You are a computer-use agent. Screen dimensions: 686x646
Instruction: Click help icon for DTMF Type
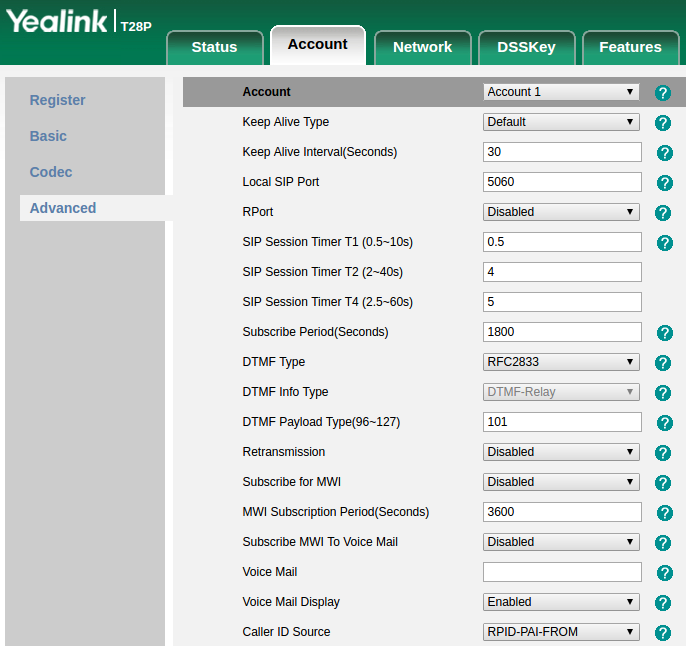pyautogui.click(x=662, y=363)
